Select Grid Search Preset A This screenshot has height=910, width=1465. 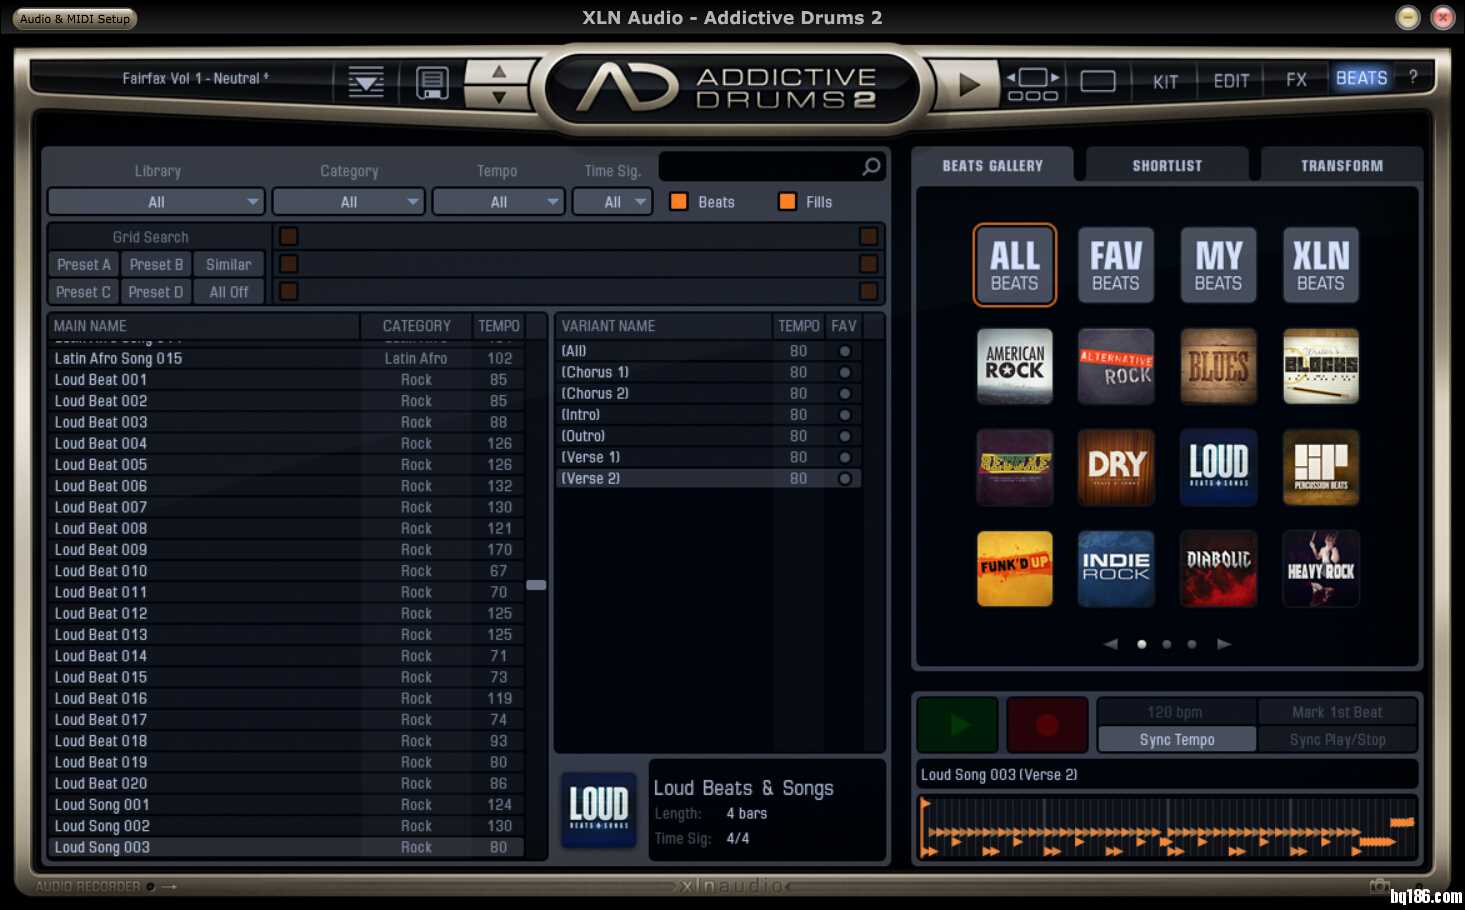[x=84, y=264]
